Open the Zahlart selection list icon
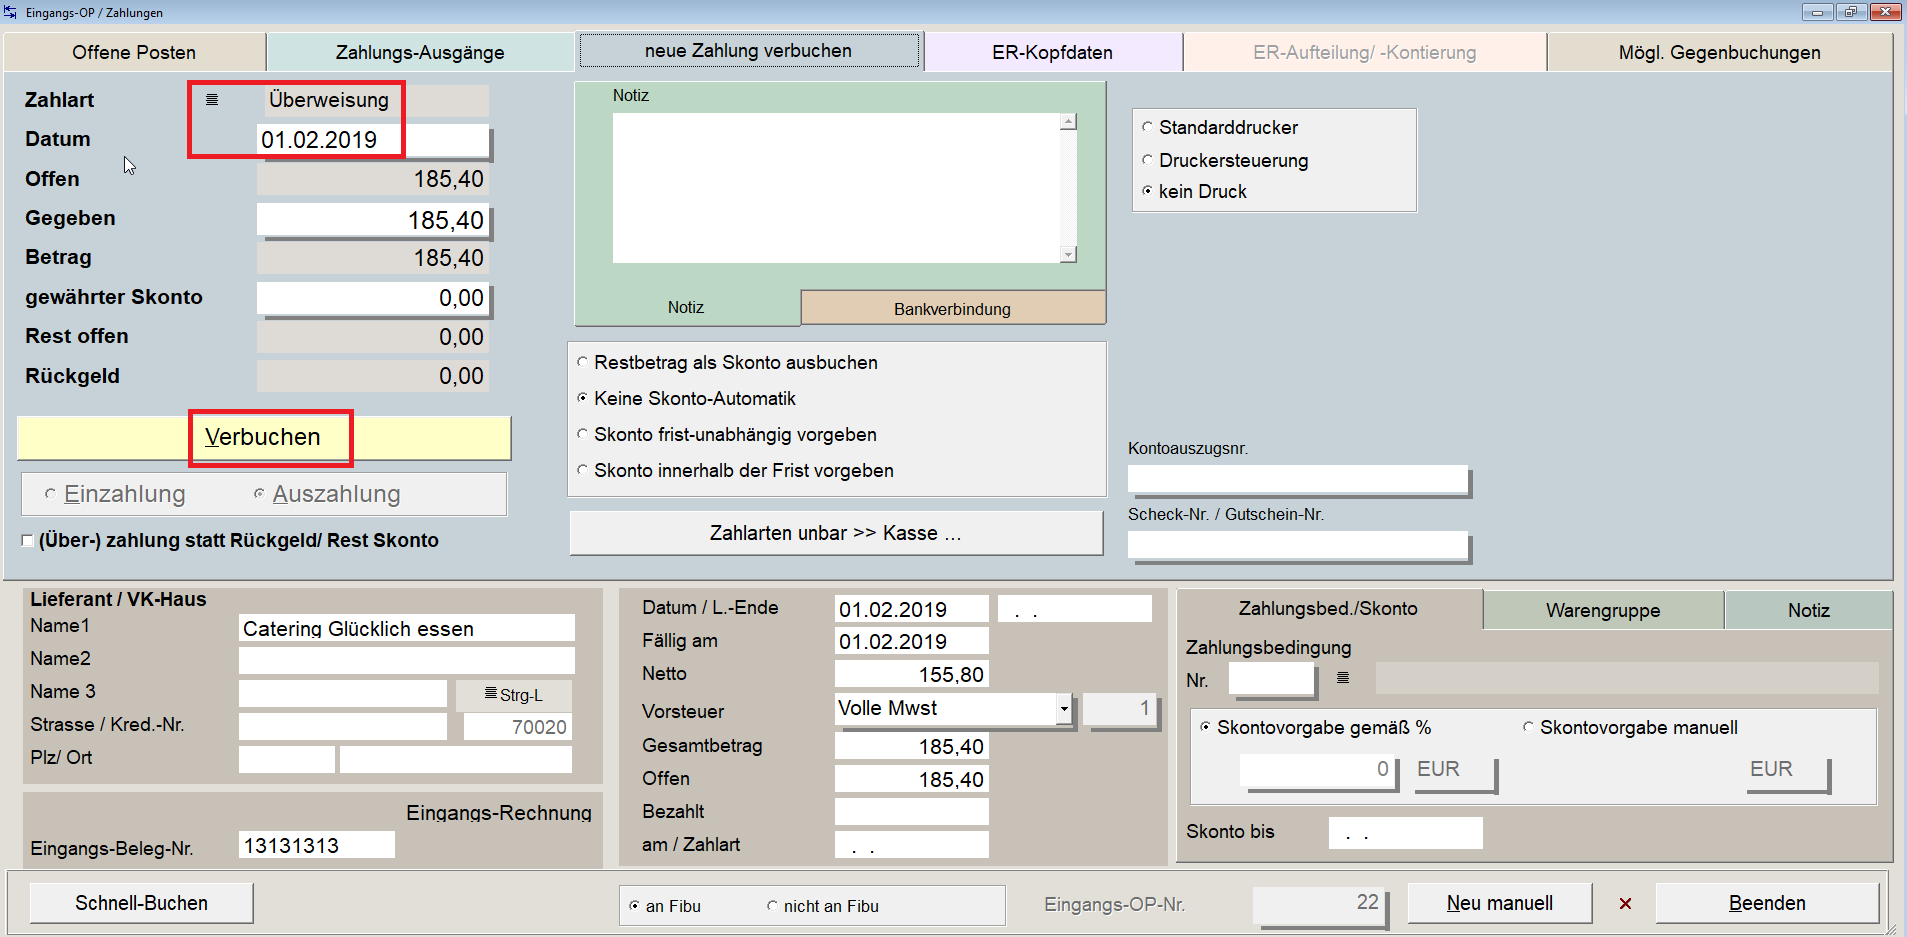Screen dimensions: 1907x937 pyautogui.click(x=212, y=100)
